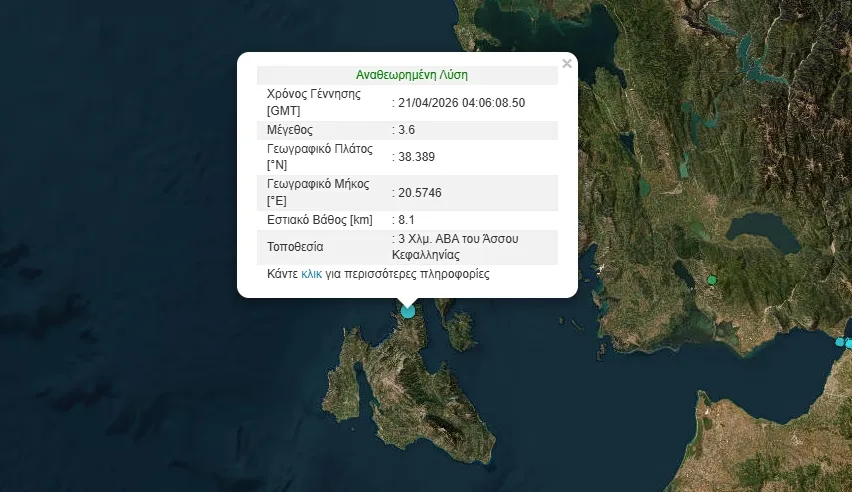
Task: Close the earthquake info popup
Action: pos(567,64)
